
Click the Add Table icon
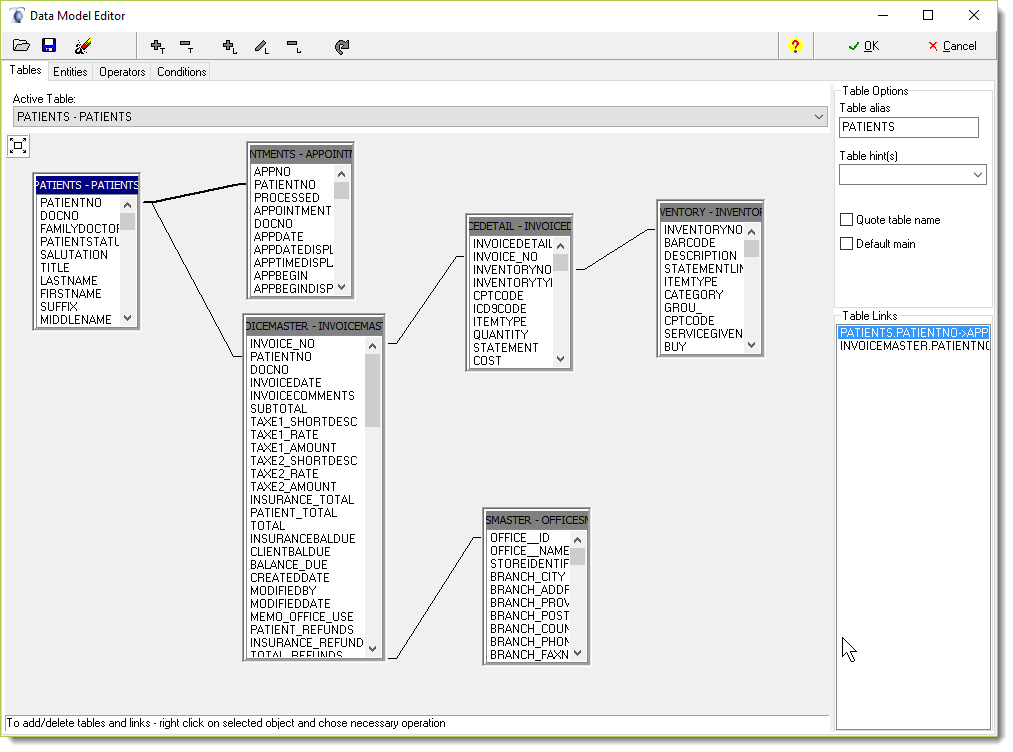(157, 46)
